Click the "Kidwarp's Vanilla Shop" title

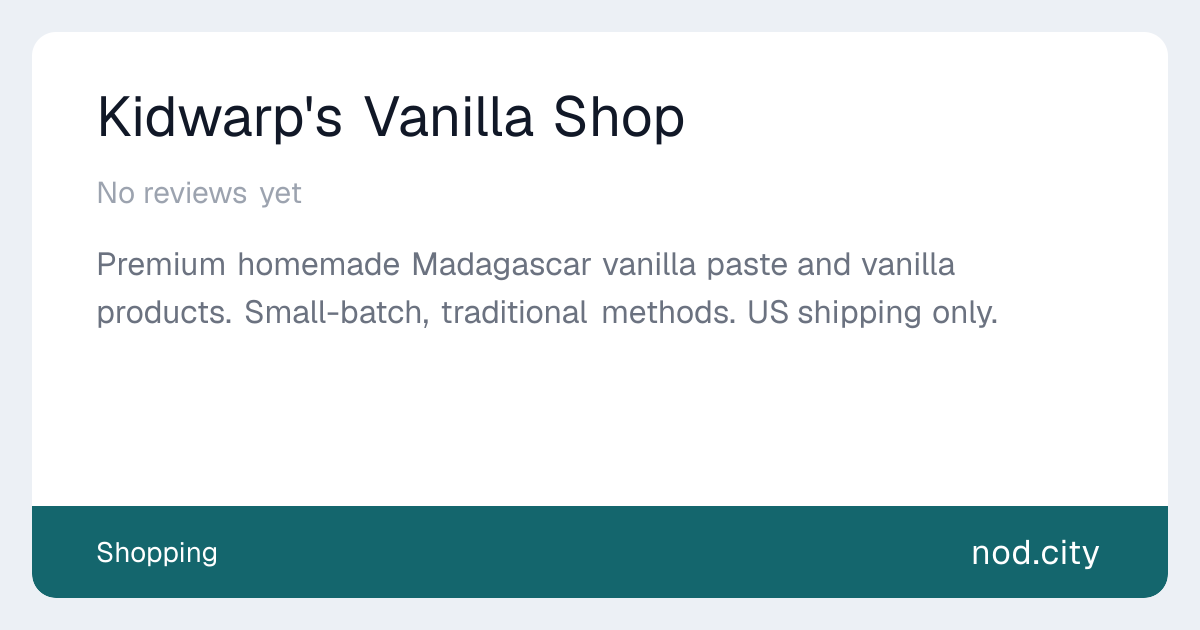(390, 118)
